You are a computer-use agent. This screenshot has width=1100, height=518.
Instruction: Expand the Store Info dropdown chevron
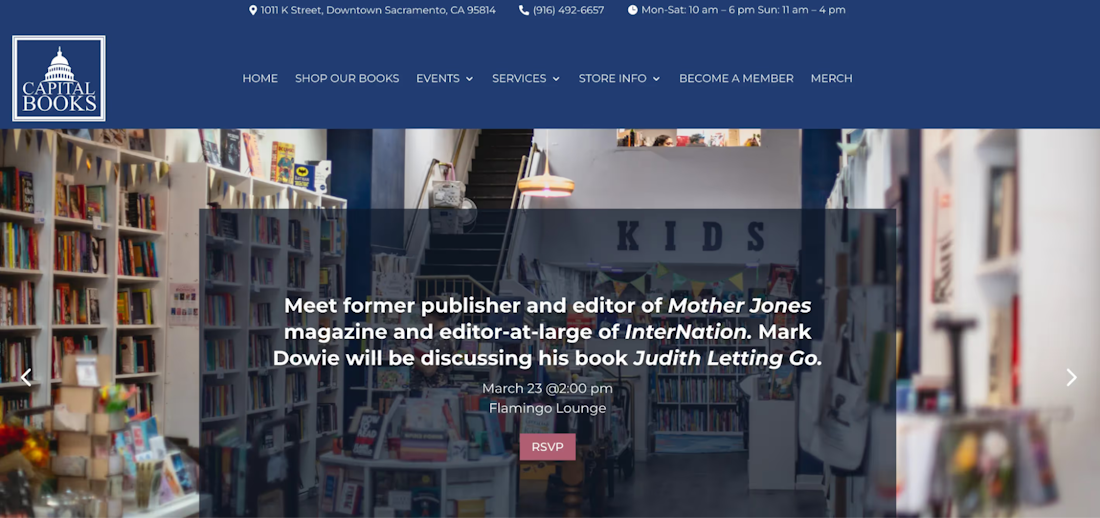pyautogui.click(x=657, y=79)
